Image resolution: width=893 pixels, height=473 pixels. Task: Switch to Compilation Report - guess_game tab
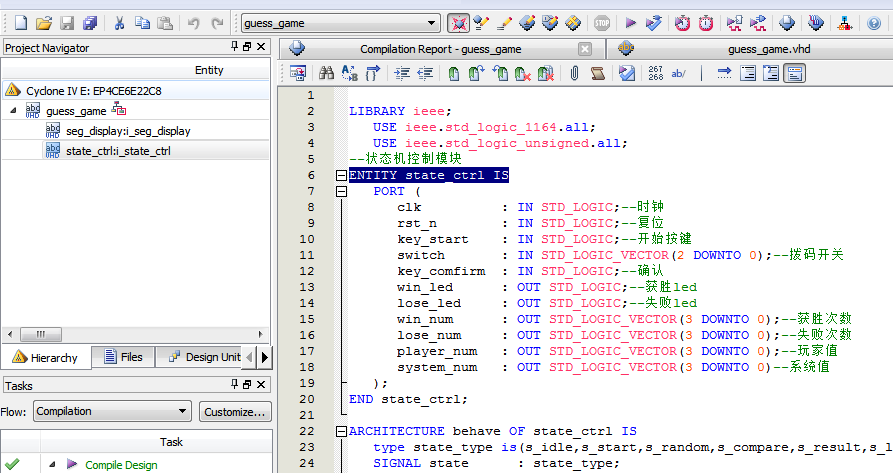(x=440, y=49)
